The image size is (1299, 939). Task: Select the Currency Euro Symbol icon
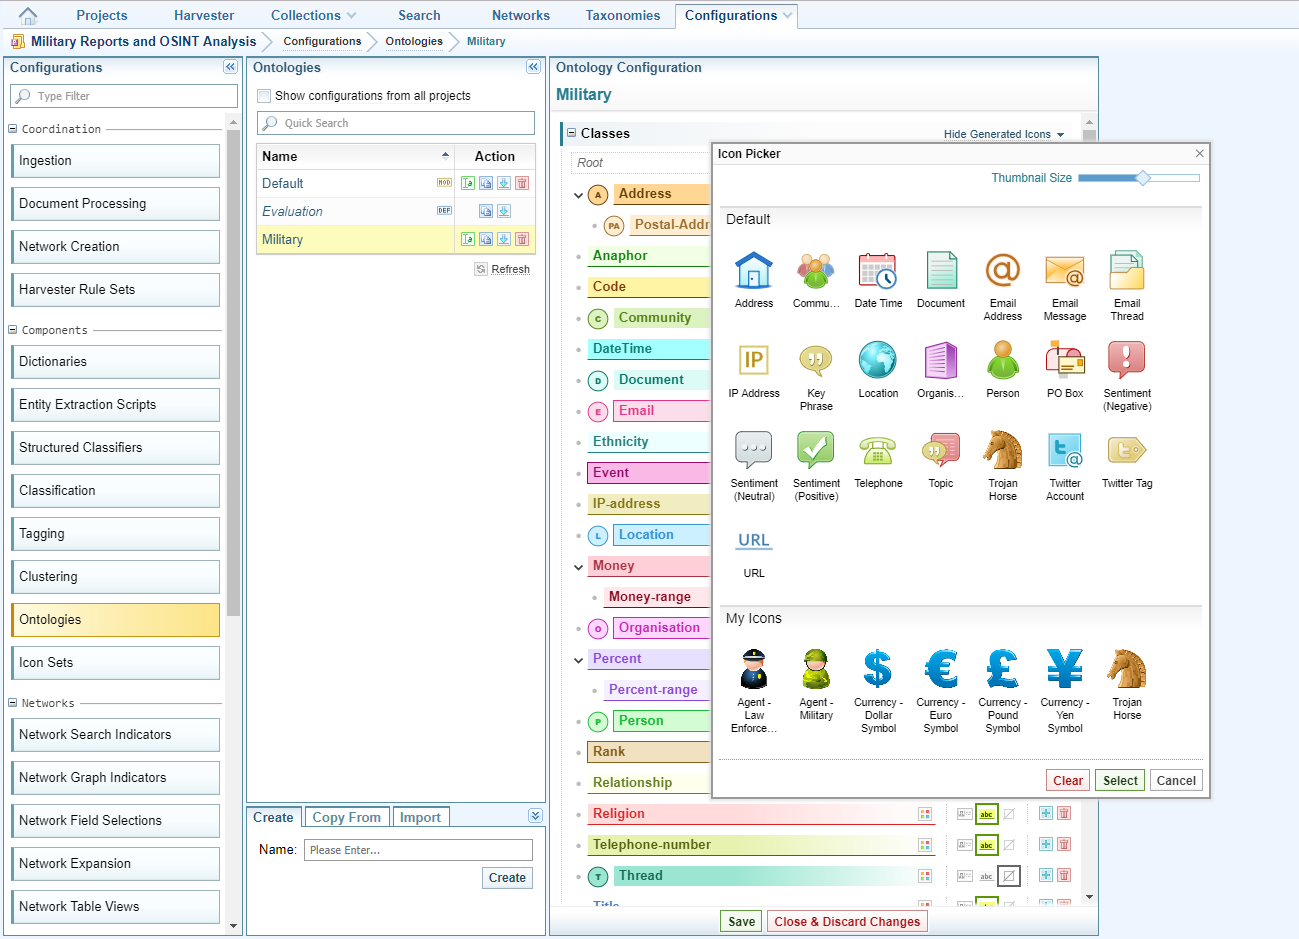[940, 669]
